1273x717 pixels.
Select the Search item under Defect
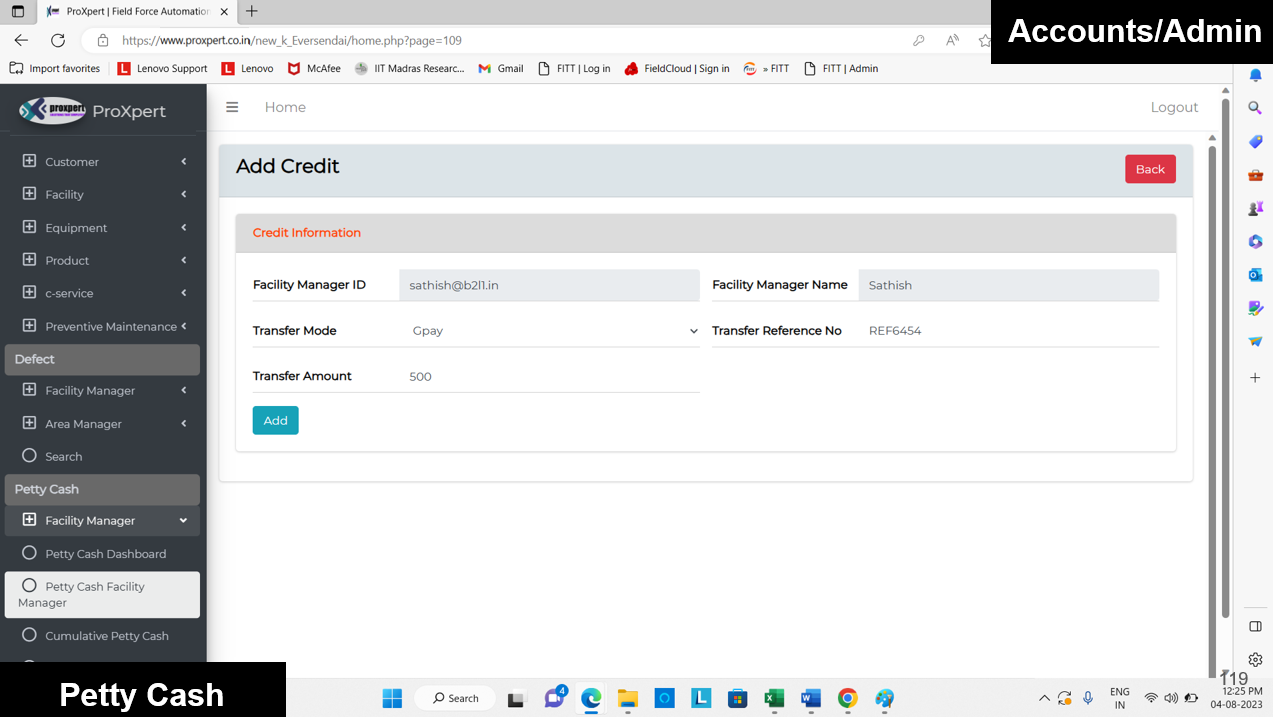pyautogui.click(x=63, y=456)
